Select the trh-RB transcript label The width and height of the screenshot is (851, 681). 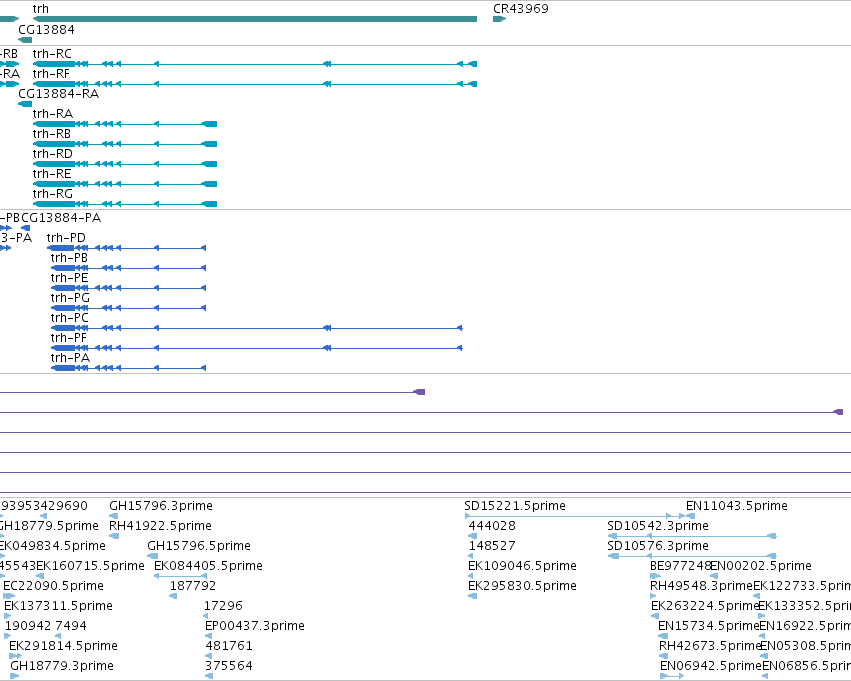(x=52, y=133)
